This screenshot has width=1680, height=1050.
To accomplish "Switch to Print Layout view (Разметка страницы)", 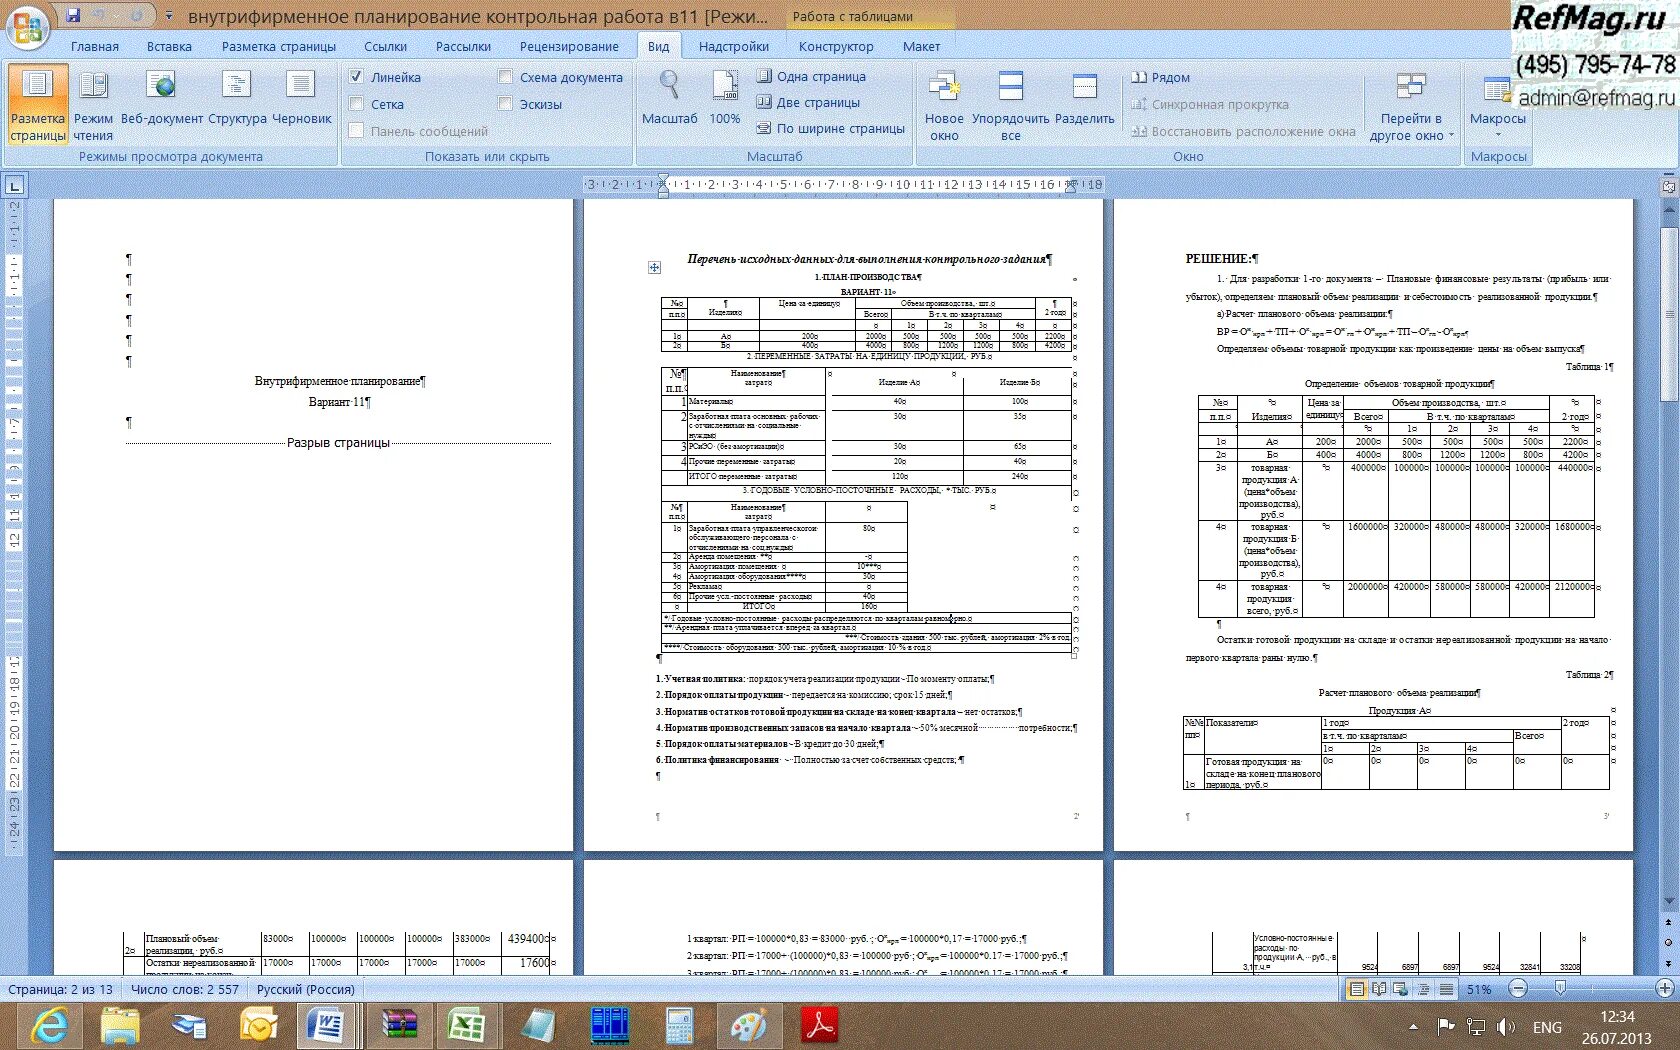I will [38, 105].
